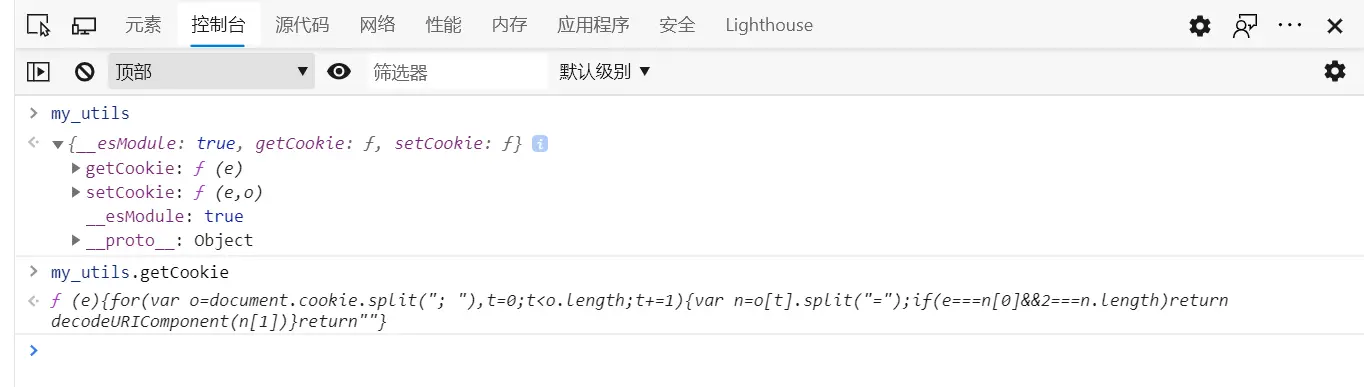Click the 筛选器 filter input field

458,71
